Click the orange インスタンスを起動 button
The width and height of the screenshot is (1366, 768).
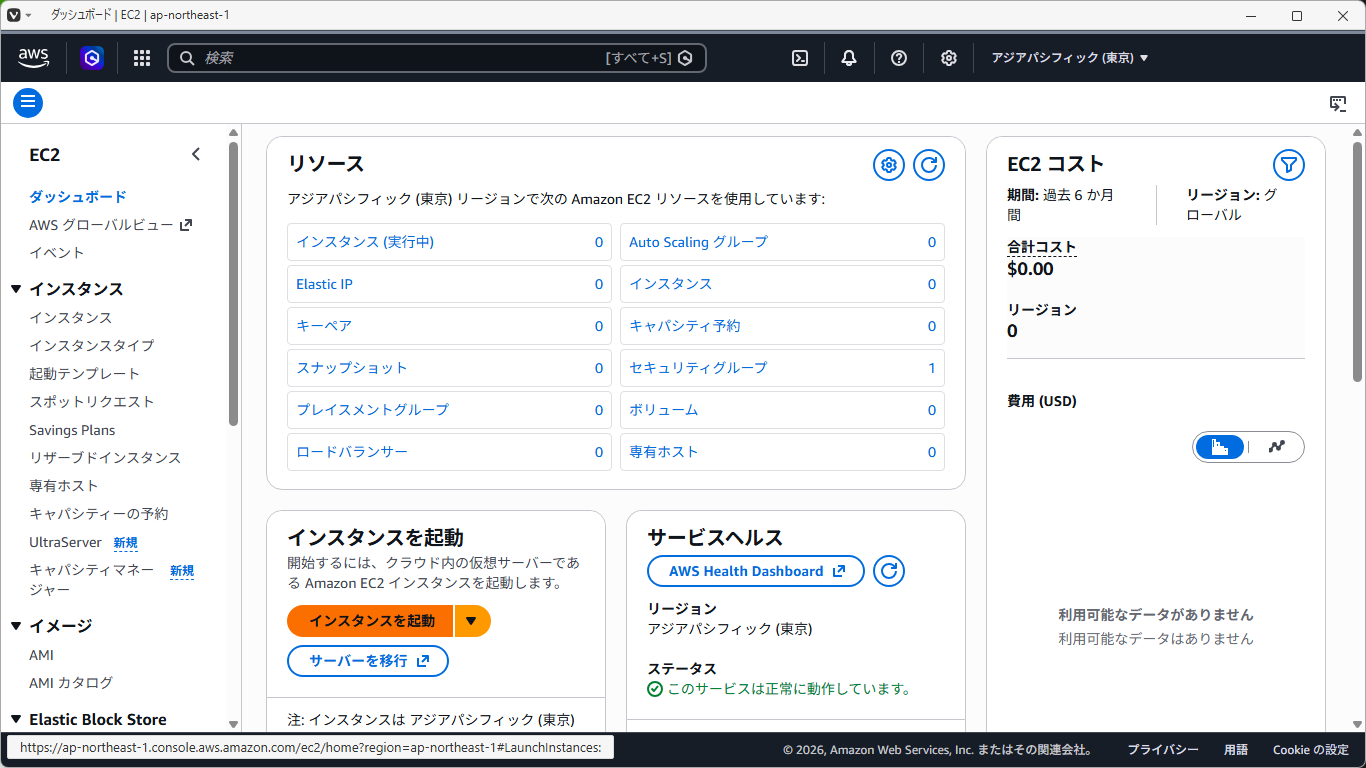371,621
